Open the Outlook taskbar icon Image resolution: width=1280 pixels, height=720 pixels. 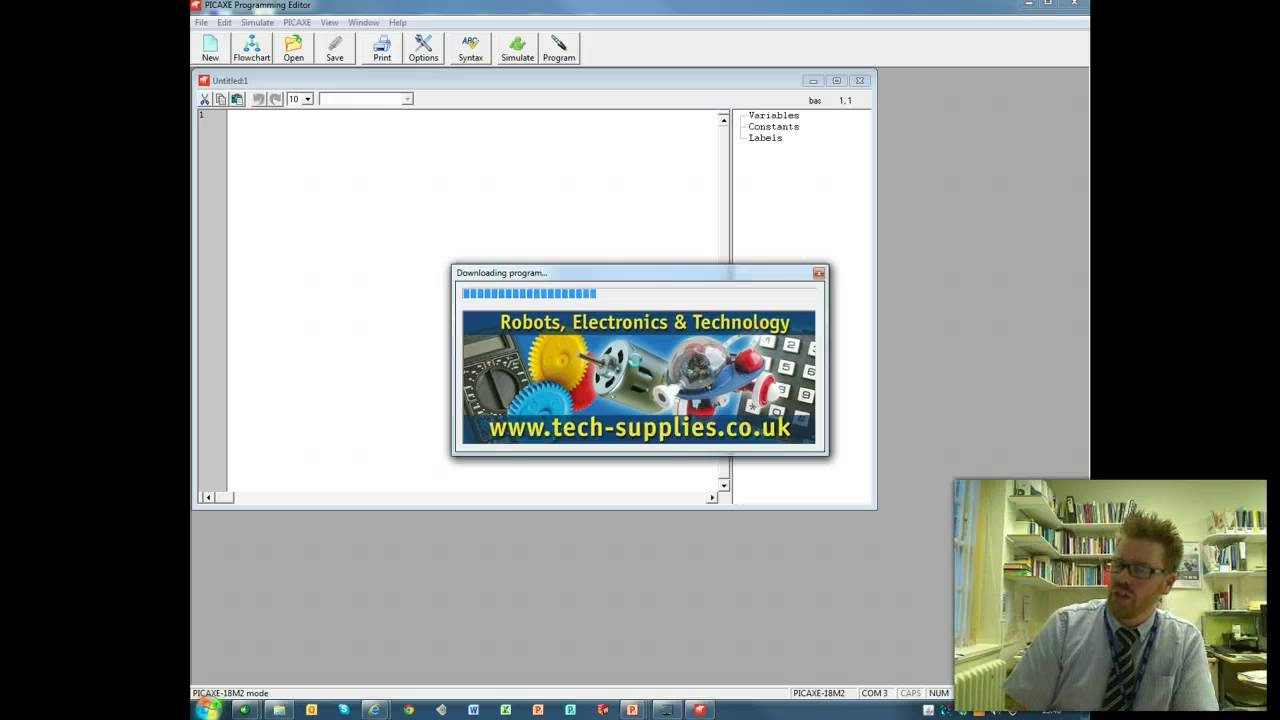[311, 710]
